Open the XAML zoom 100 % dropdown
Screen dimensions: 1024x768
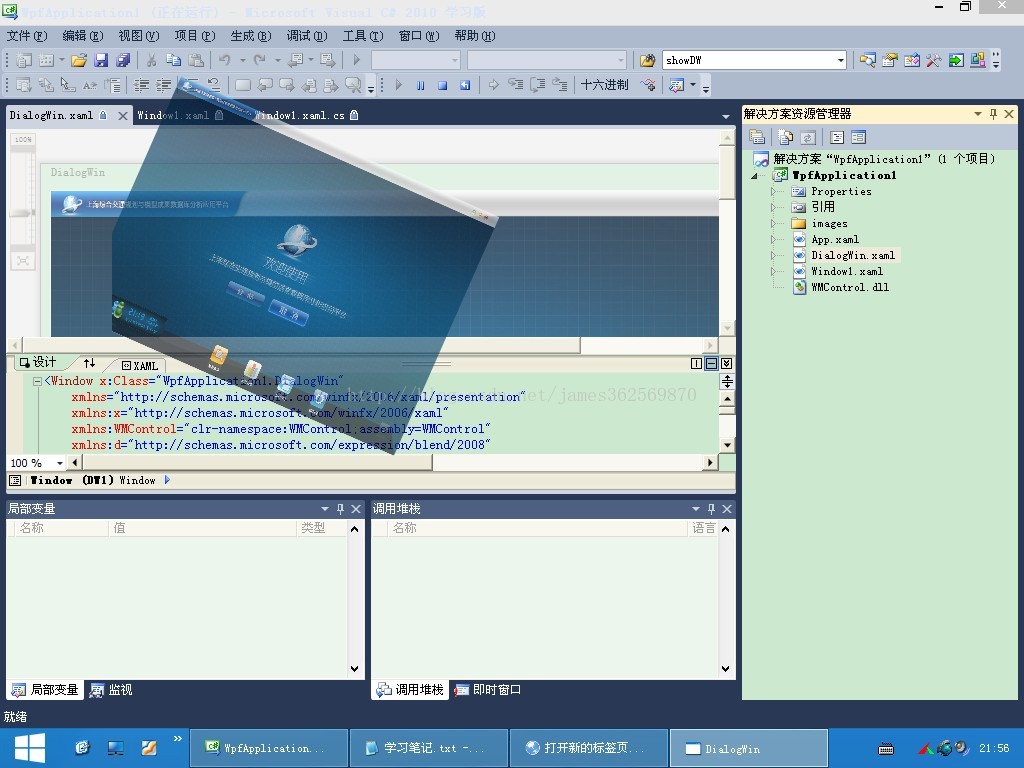(60, 463)
